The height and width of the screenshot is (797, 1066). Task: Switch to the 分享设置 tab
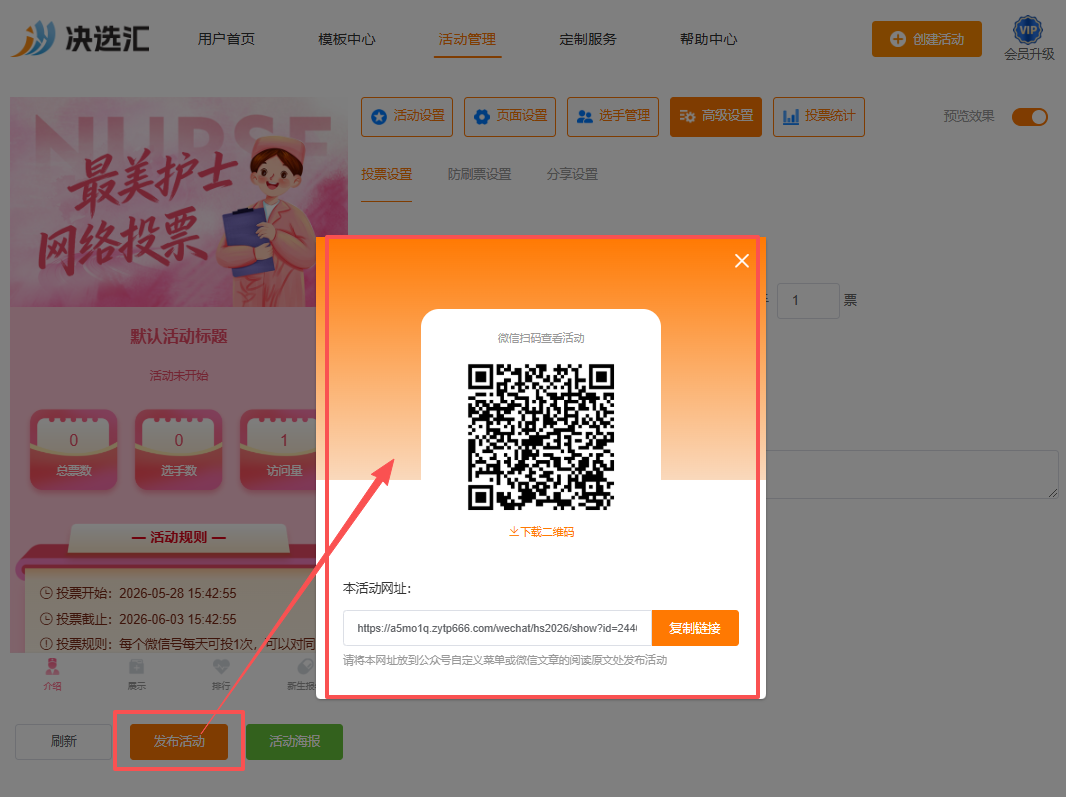pyautogui.click(x=572, y=174)
